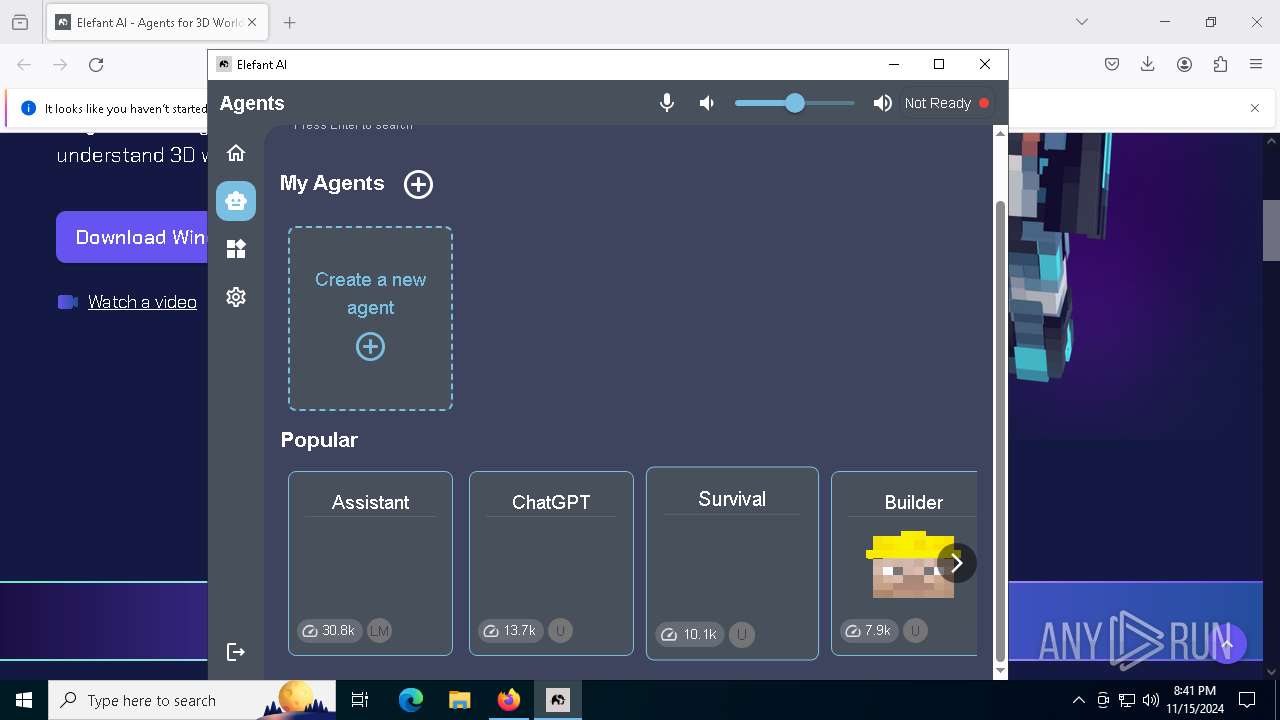Launch Microsoft Edge from taskbar
The height and width of the screenshot is (720, 1280).
coord(411,700)
